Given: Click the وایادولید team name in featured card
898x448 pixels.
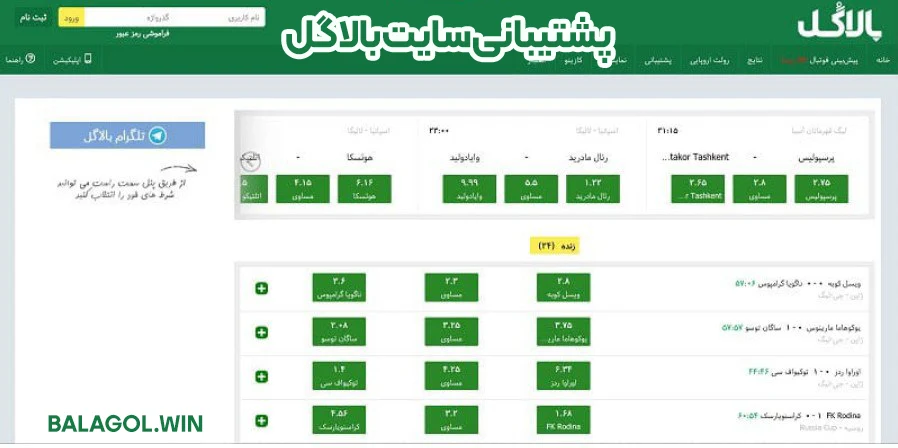Looking at the screenshot, I should click(x=464, y=158).
